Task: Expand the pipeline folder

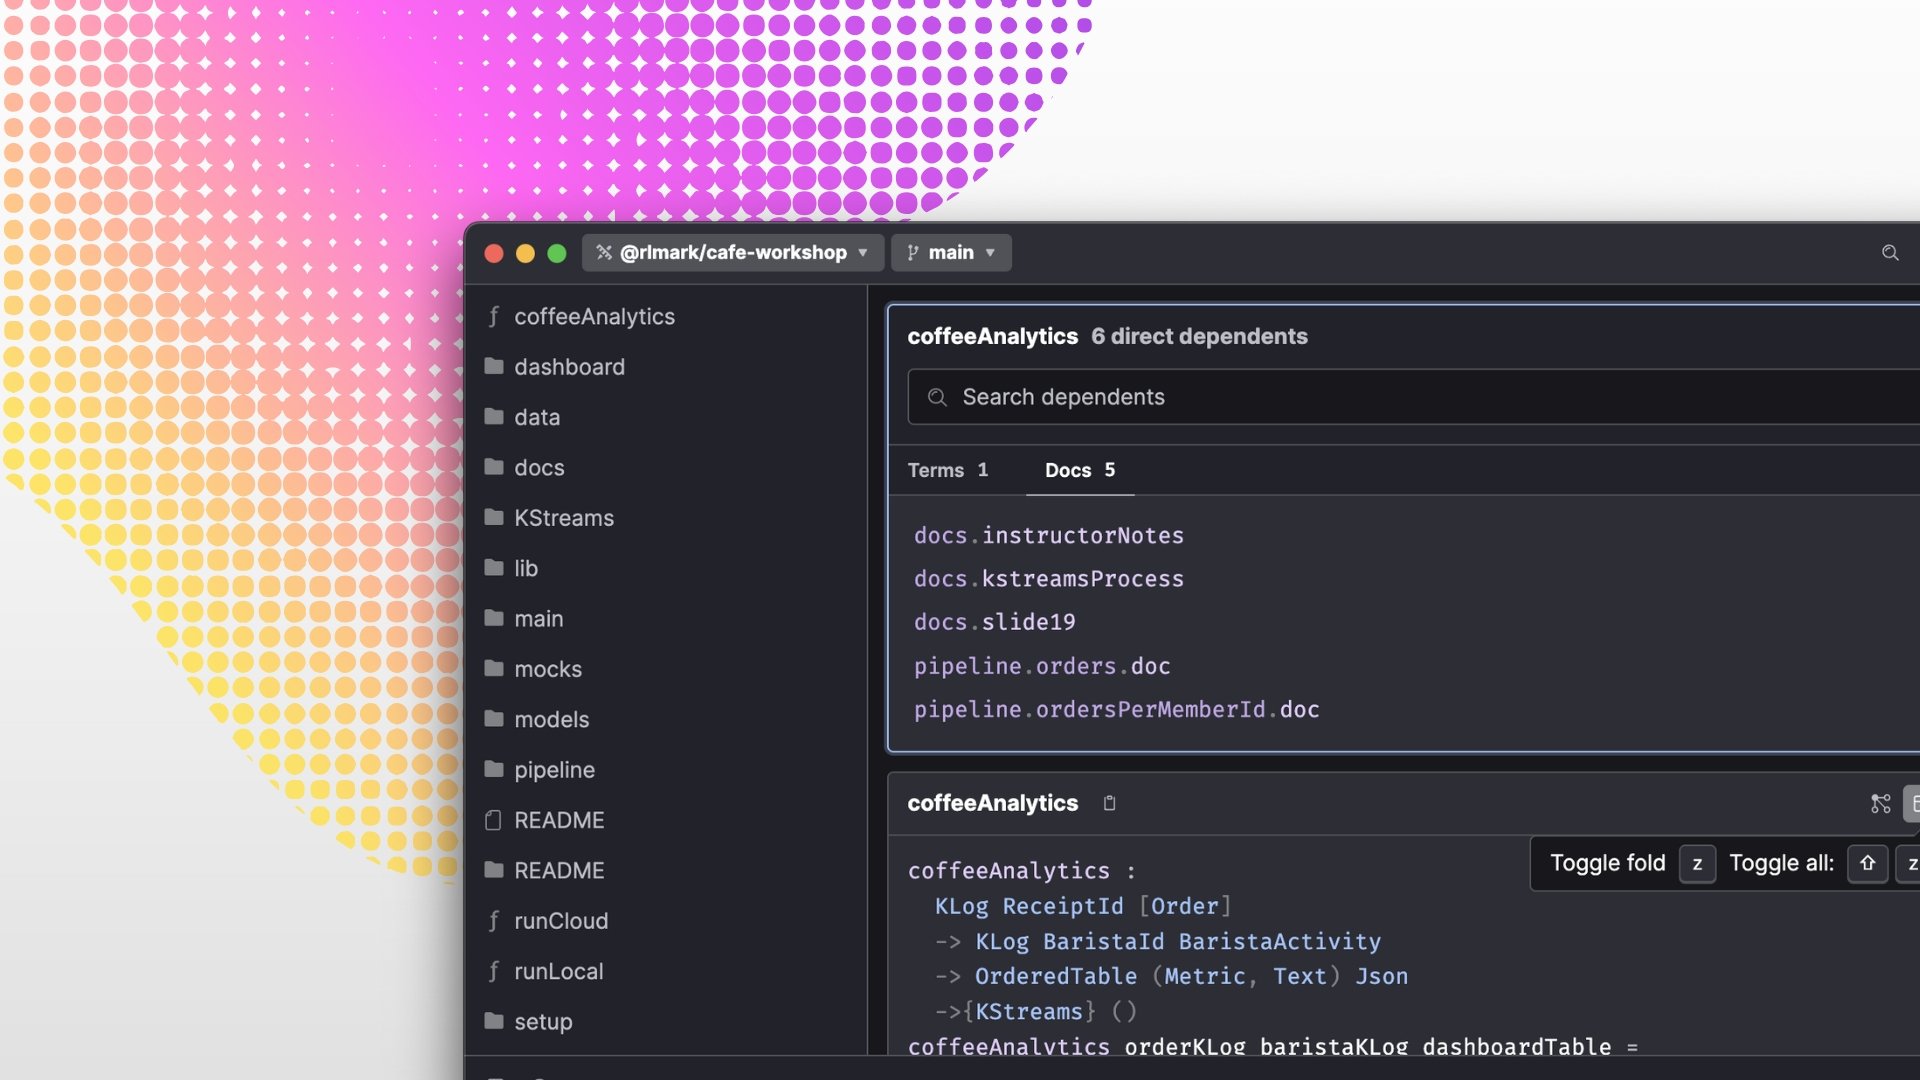Action: [x=554, y=770]
